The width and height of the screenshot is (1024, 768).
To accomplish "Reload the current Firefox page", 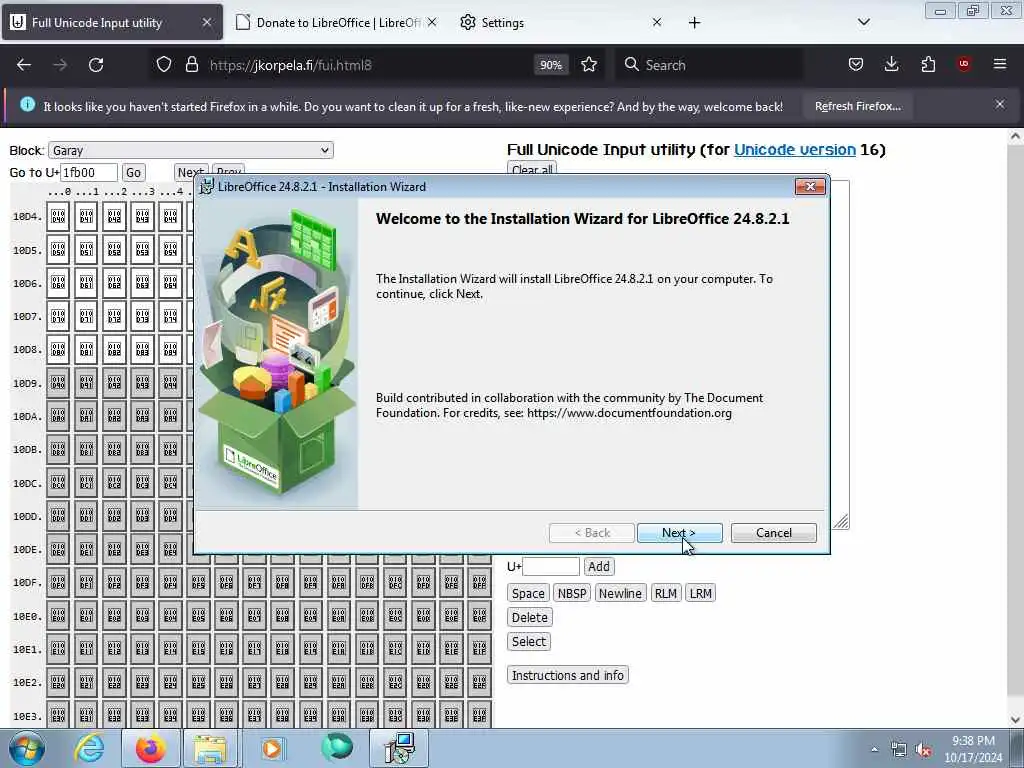I will [x=96, y=65].
